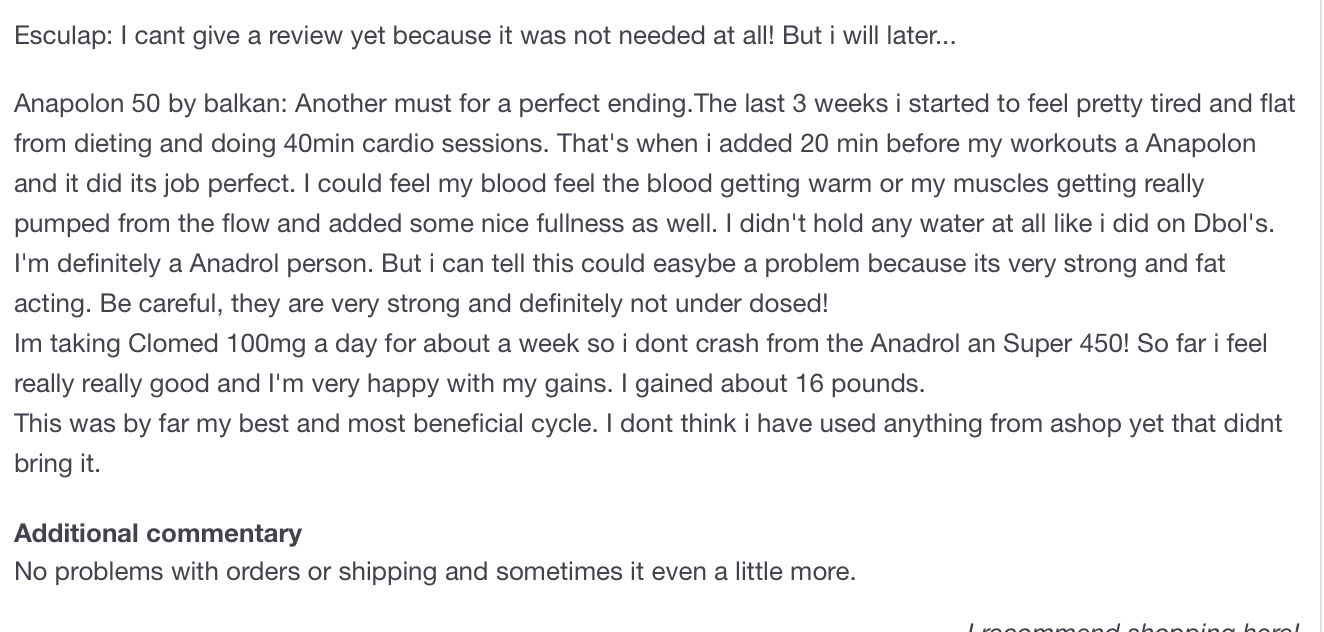Click the sentence "But i will later..."
This screenshot has width=1324, height=632.
click(x=868, y=36)
